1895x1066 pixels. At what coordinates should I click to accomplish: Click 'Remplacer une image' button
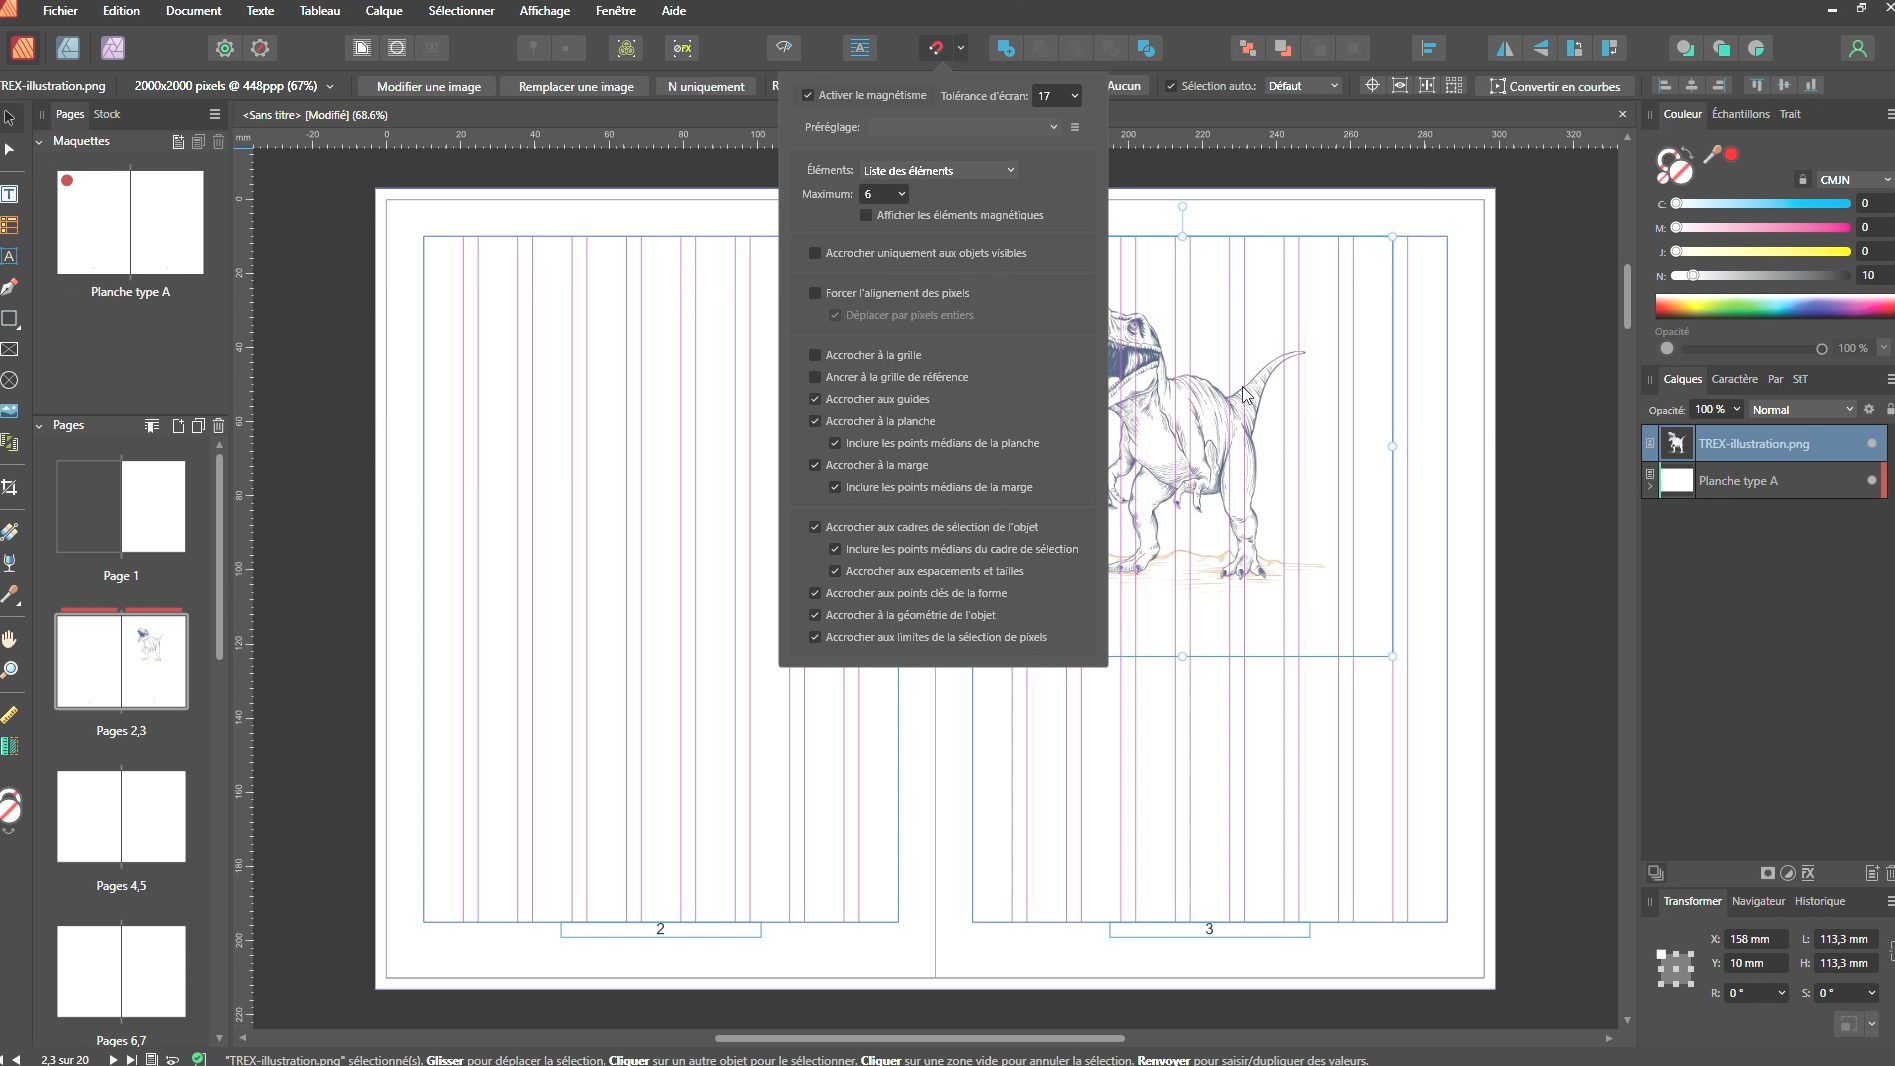[576, 87]
